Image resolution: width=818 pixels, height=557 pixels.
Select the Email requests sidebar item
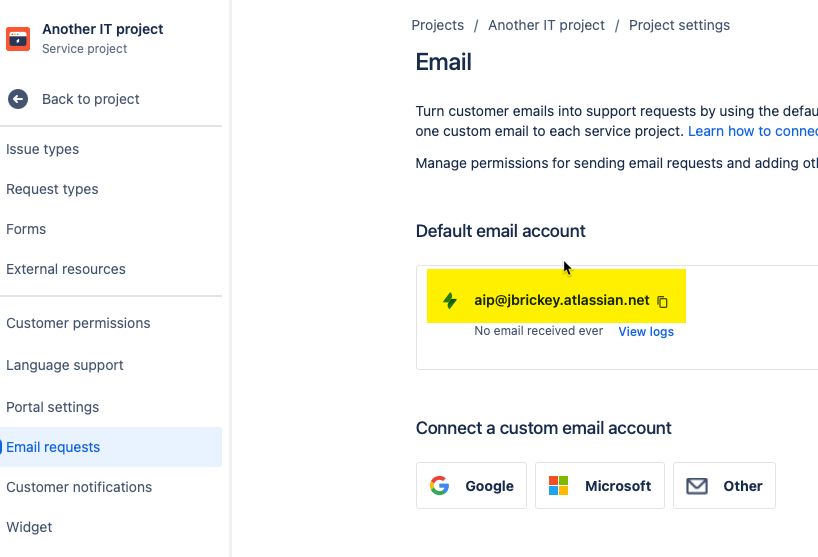pos(111,447)
